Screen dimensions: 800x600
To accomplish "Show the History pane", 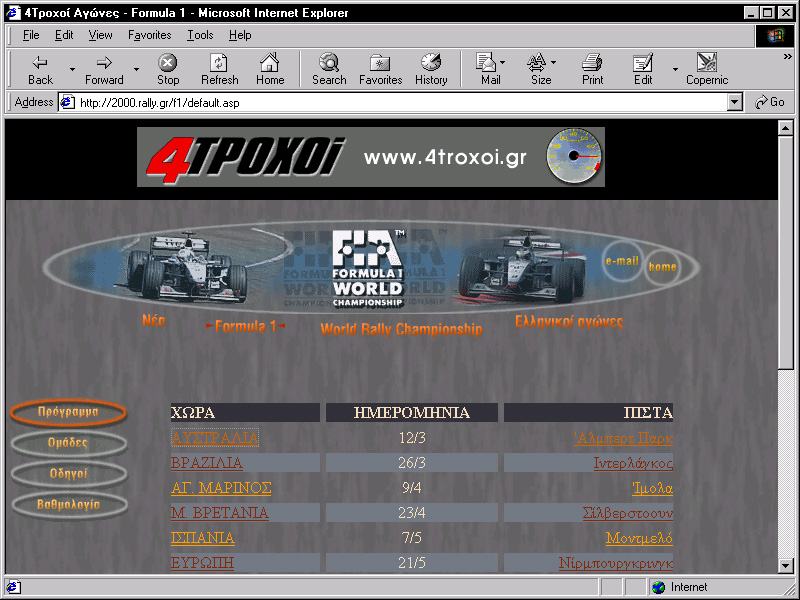I will click(431, 69).
